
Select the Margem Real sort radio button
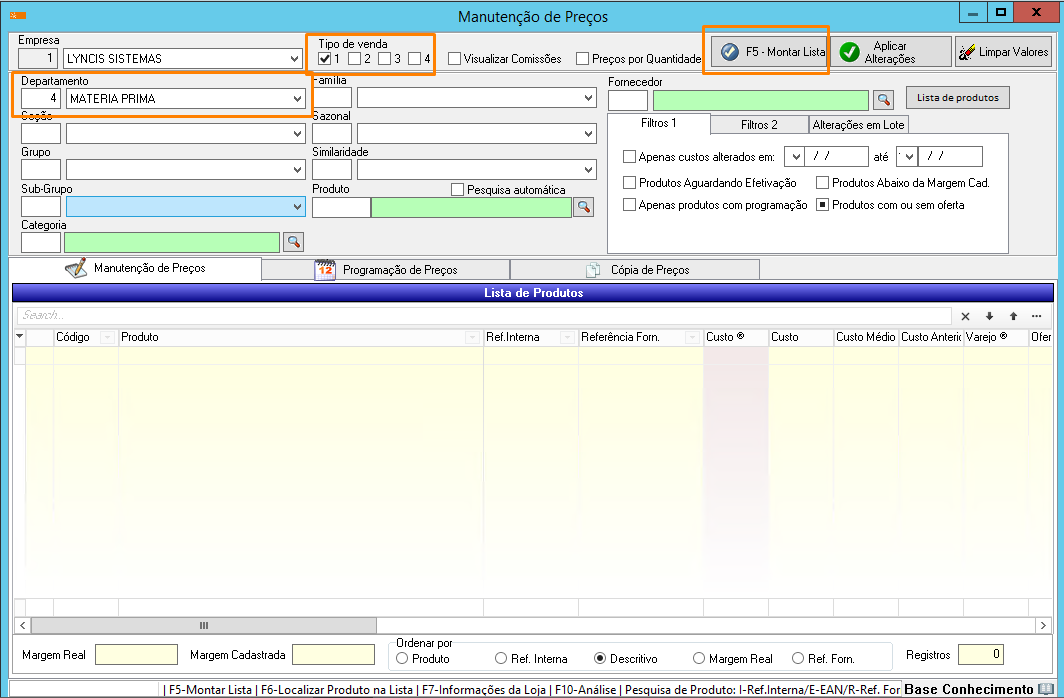coord(699,659)
